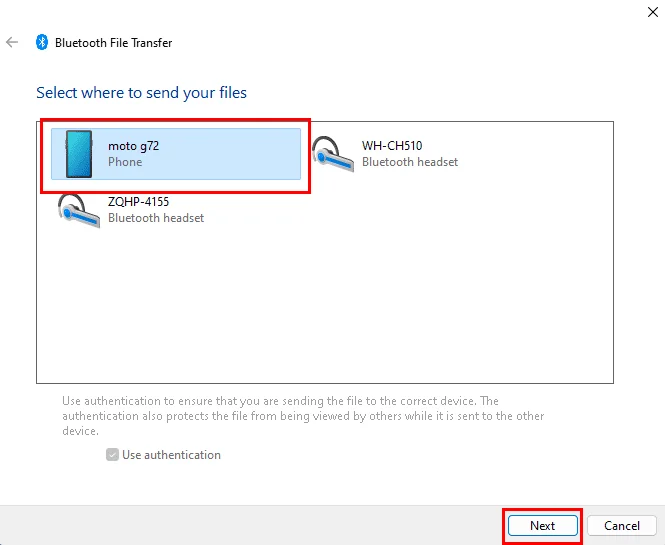Click the Select where to send heading
665x545 pixels.
(x=141, y=92)
